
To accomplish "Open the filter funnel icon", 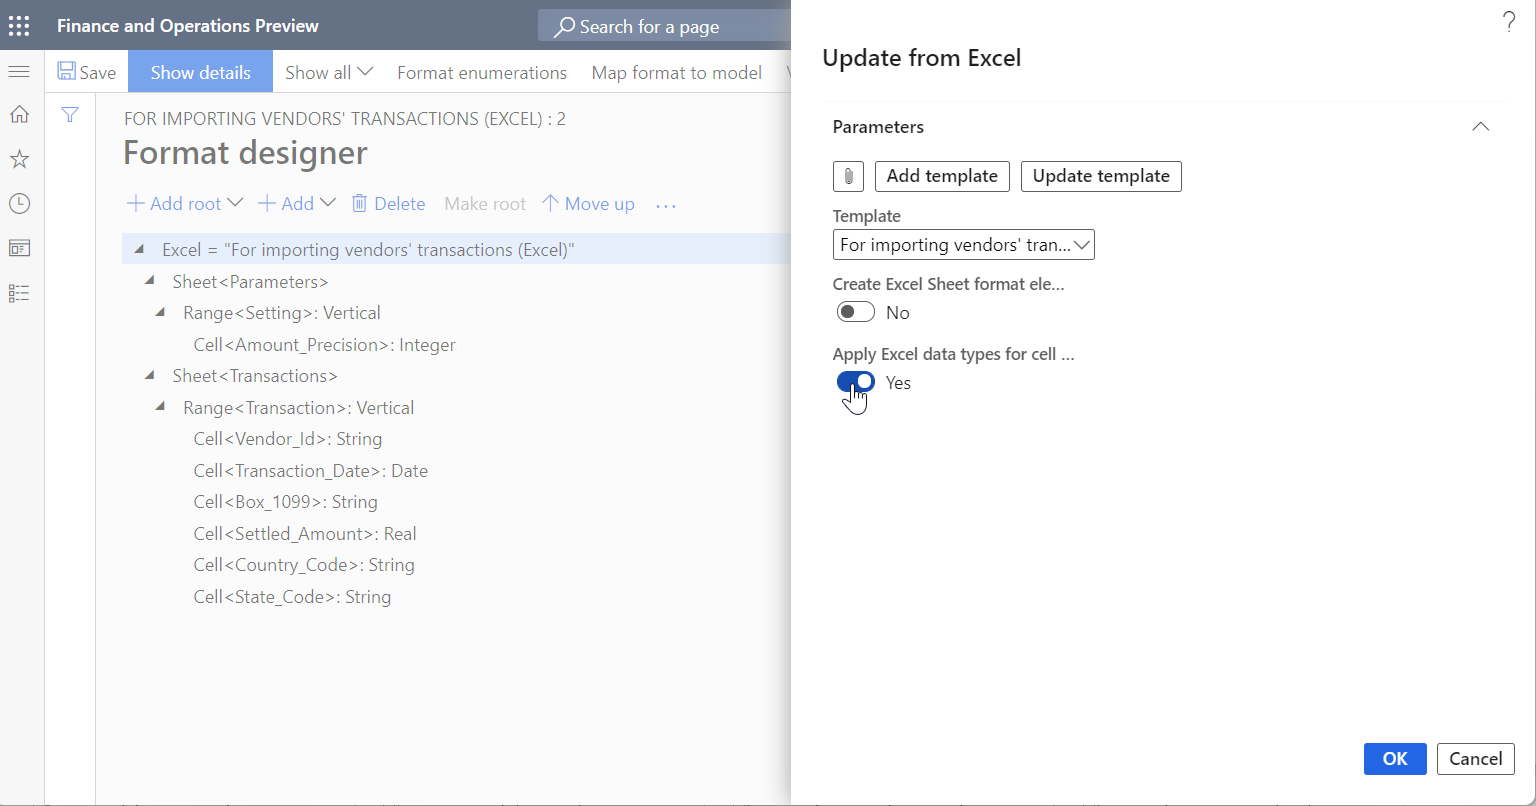I will tap(69, 115).
